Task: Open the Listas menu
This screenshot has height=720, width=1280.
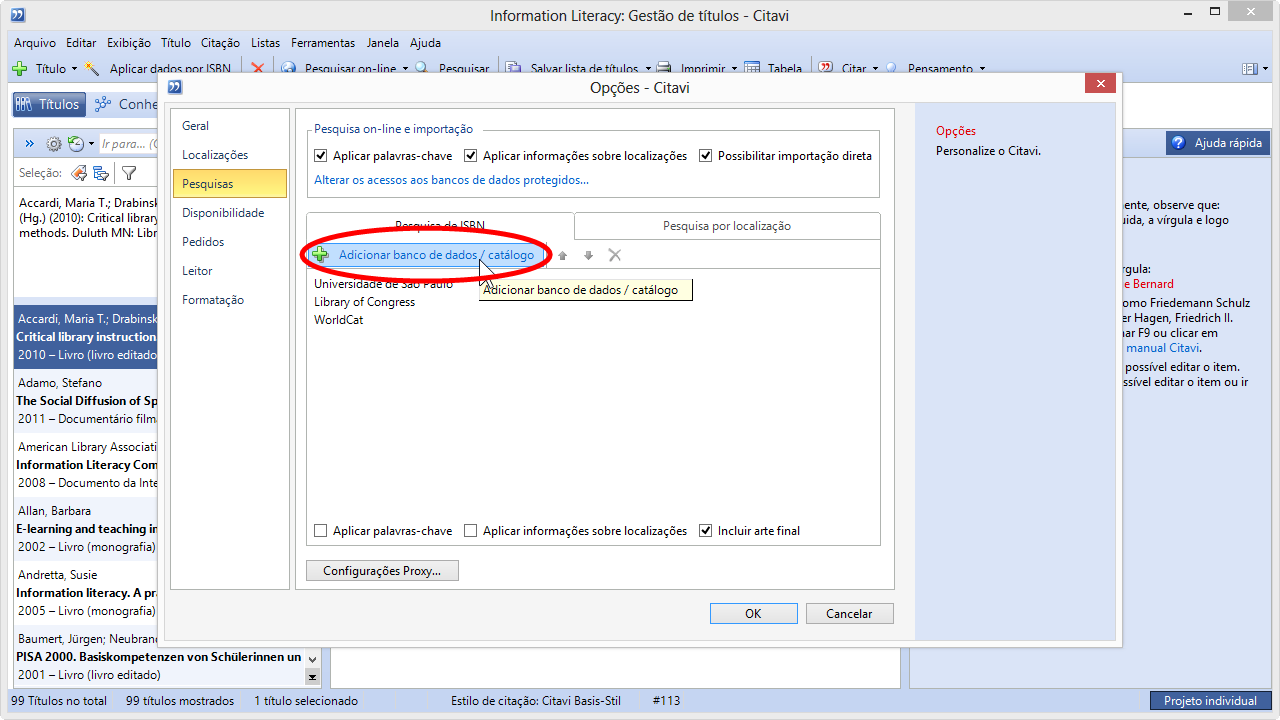Action: 266,43
